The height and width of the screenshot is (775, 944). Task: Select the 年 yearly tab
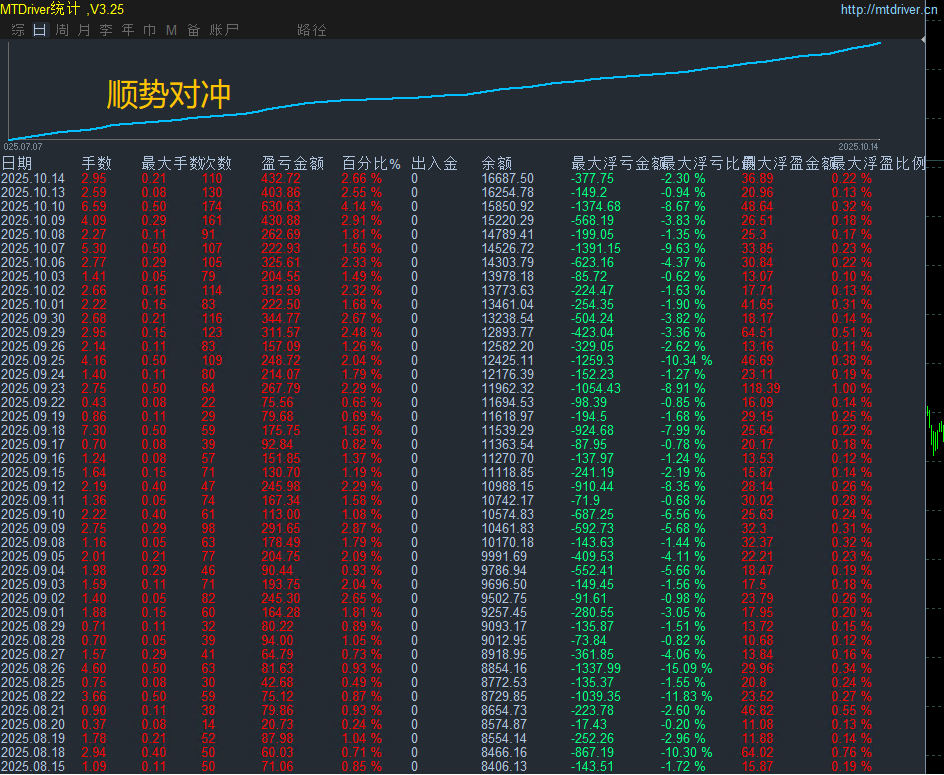(x=128, y=30)
